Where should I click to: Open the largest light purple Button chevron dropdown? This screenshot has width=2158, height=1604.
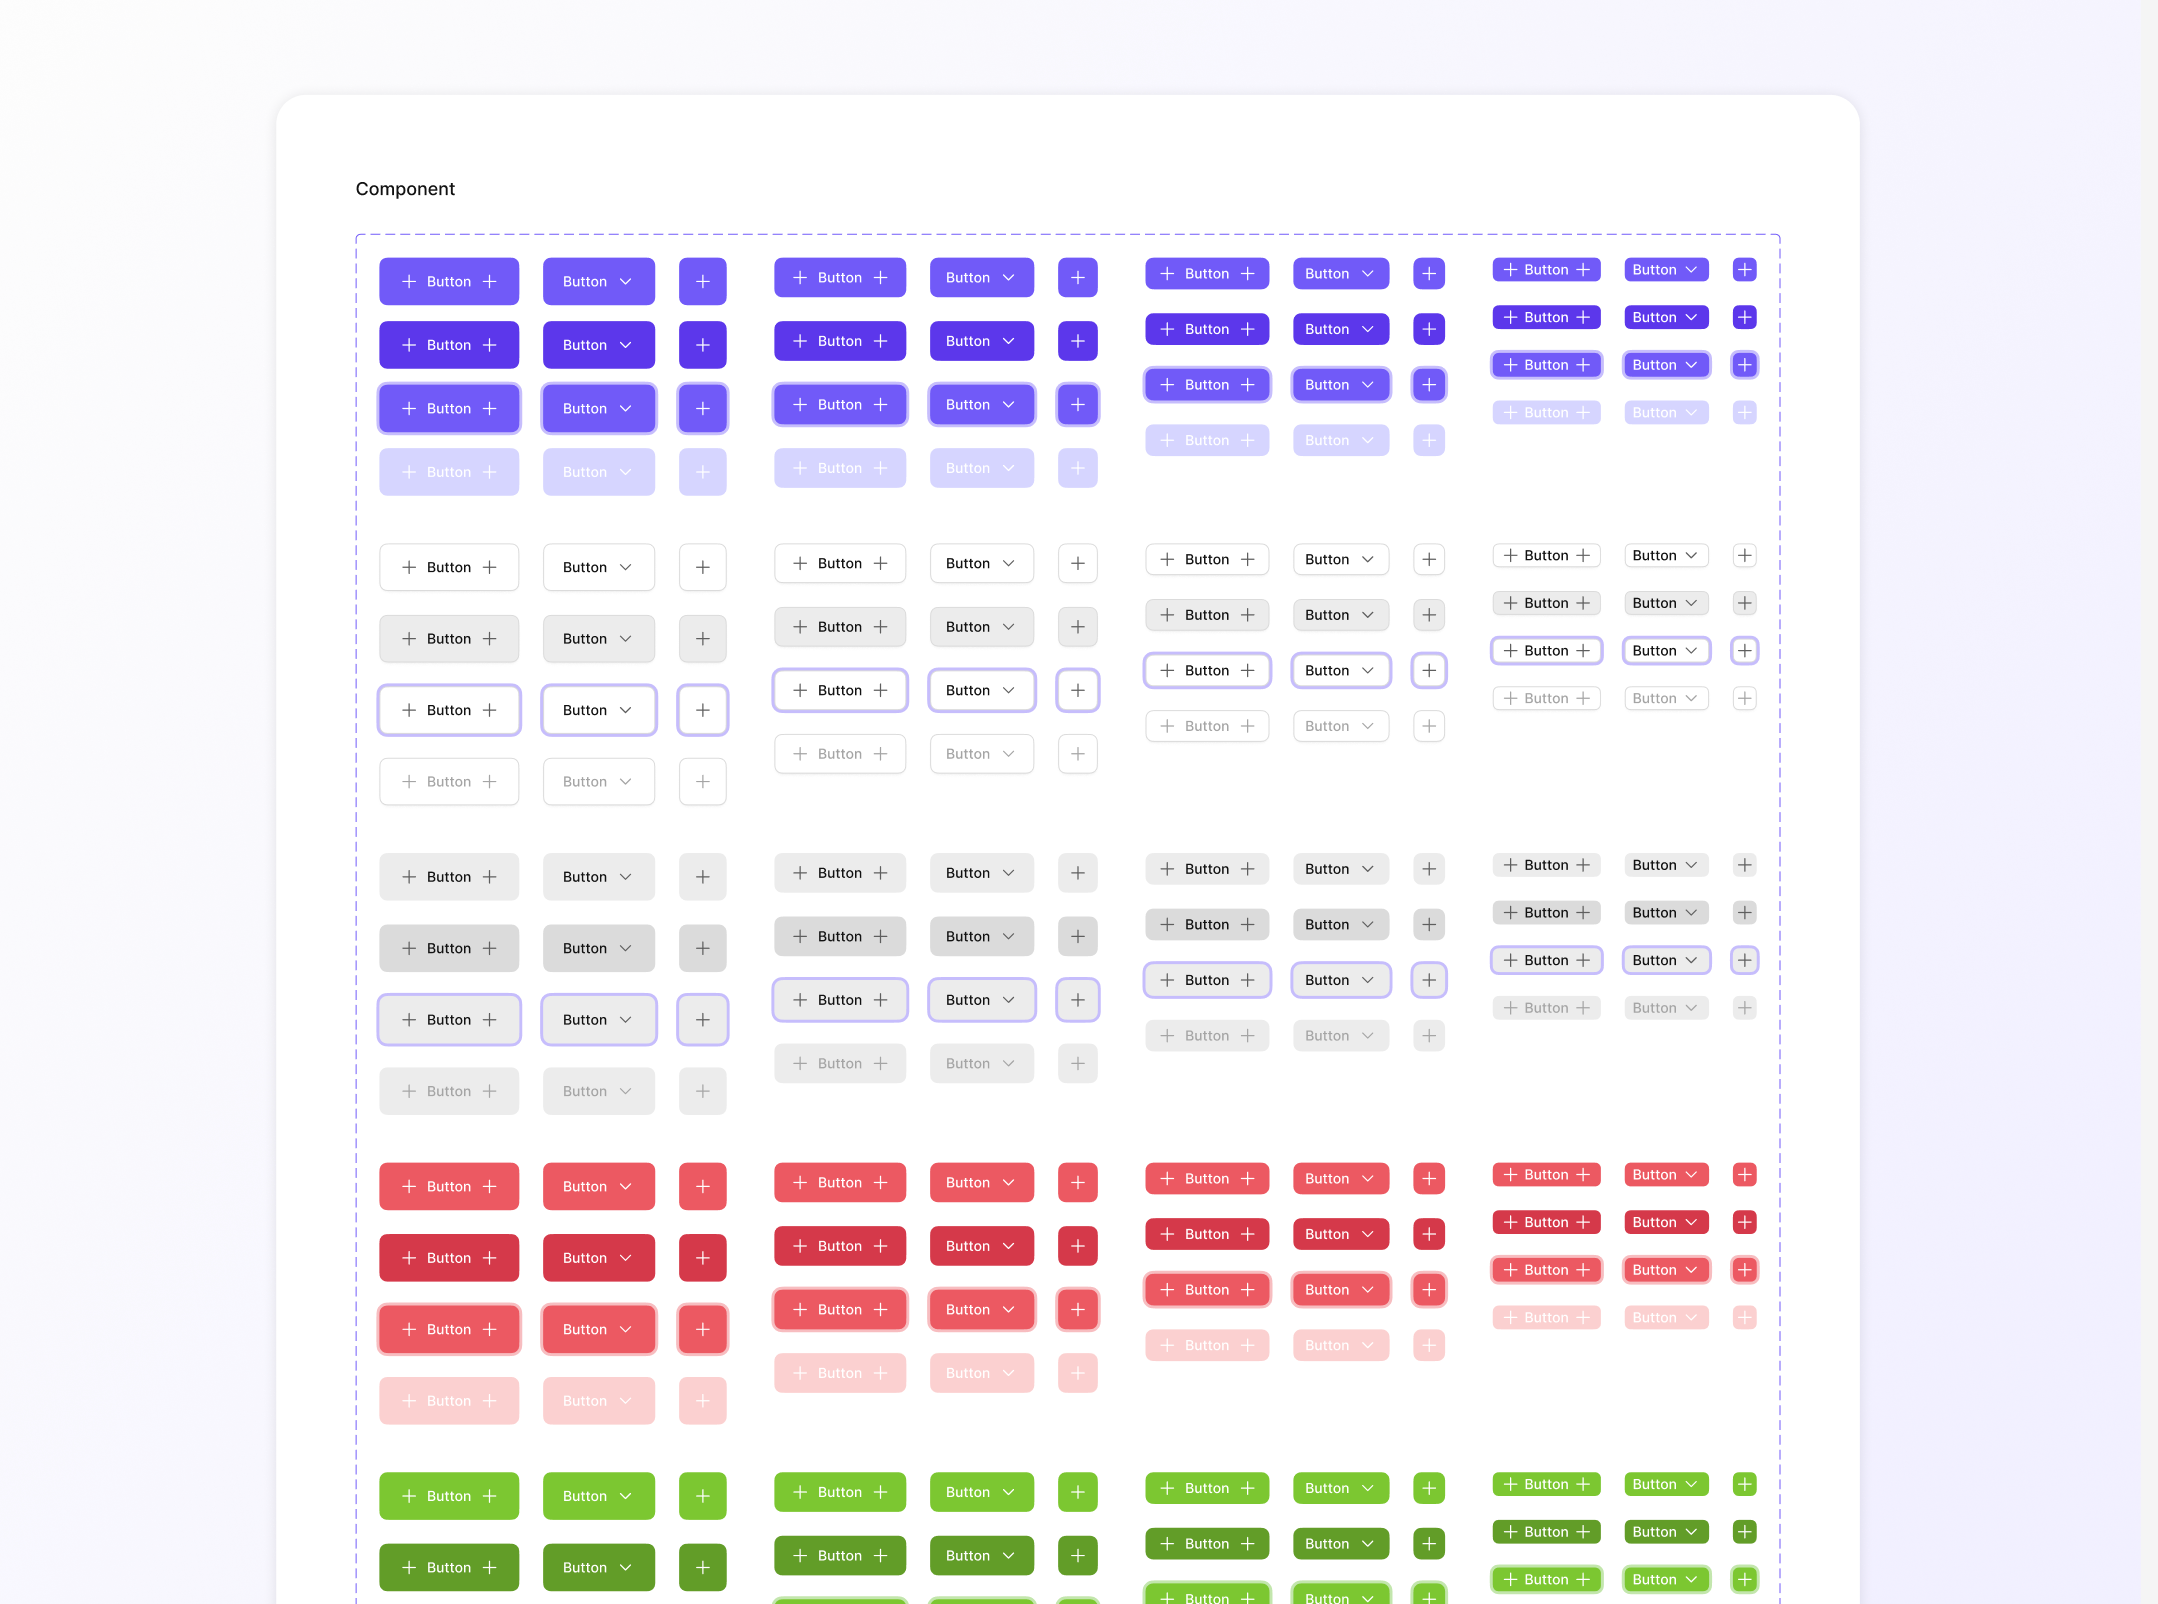click(598, 472)
